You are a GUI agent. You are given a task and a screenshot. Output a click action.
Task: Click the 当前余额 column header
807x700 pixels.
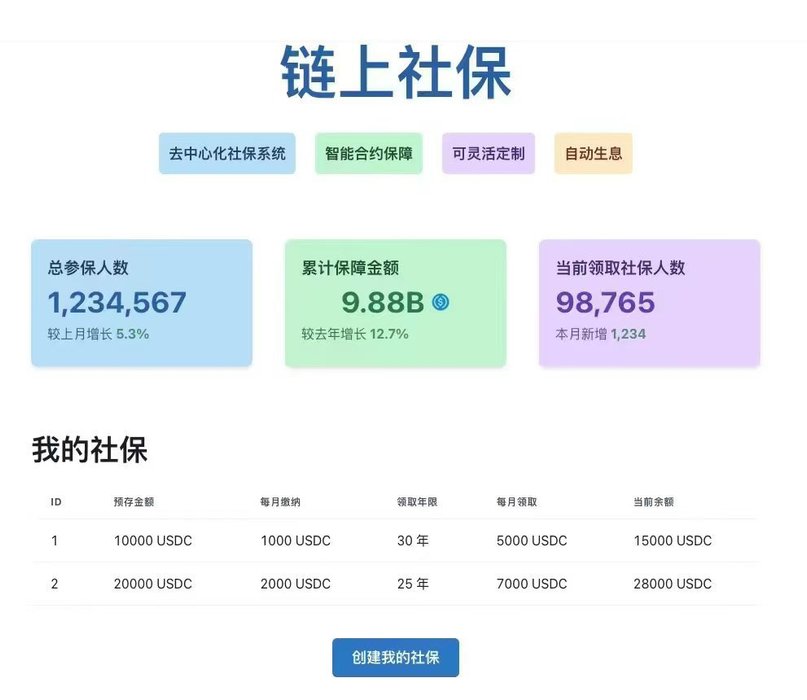[x=653, y=502]
